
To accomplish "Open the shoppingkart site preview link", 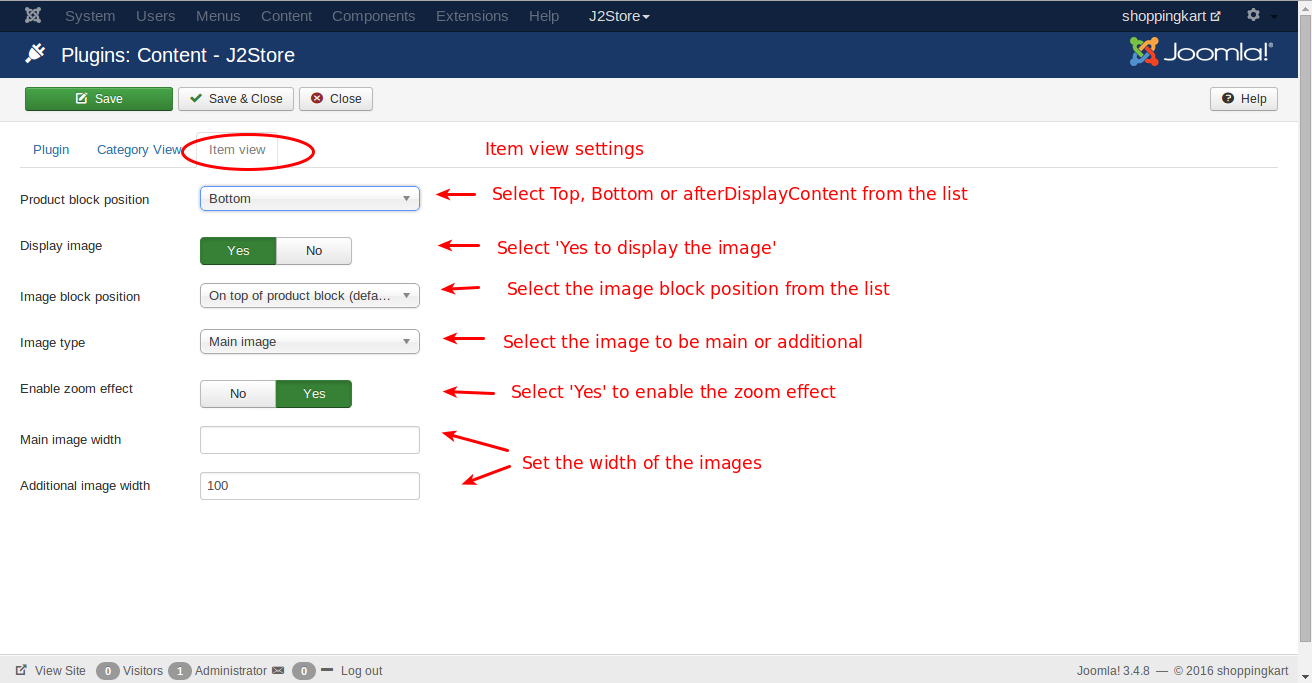I will tap(1170, 15).
